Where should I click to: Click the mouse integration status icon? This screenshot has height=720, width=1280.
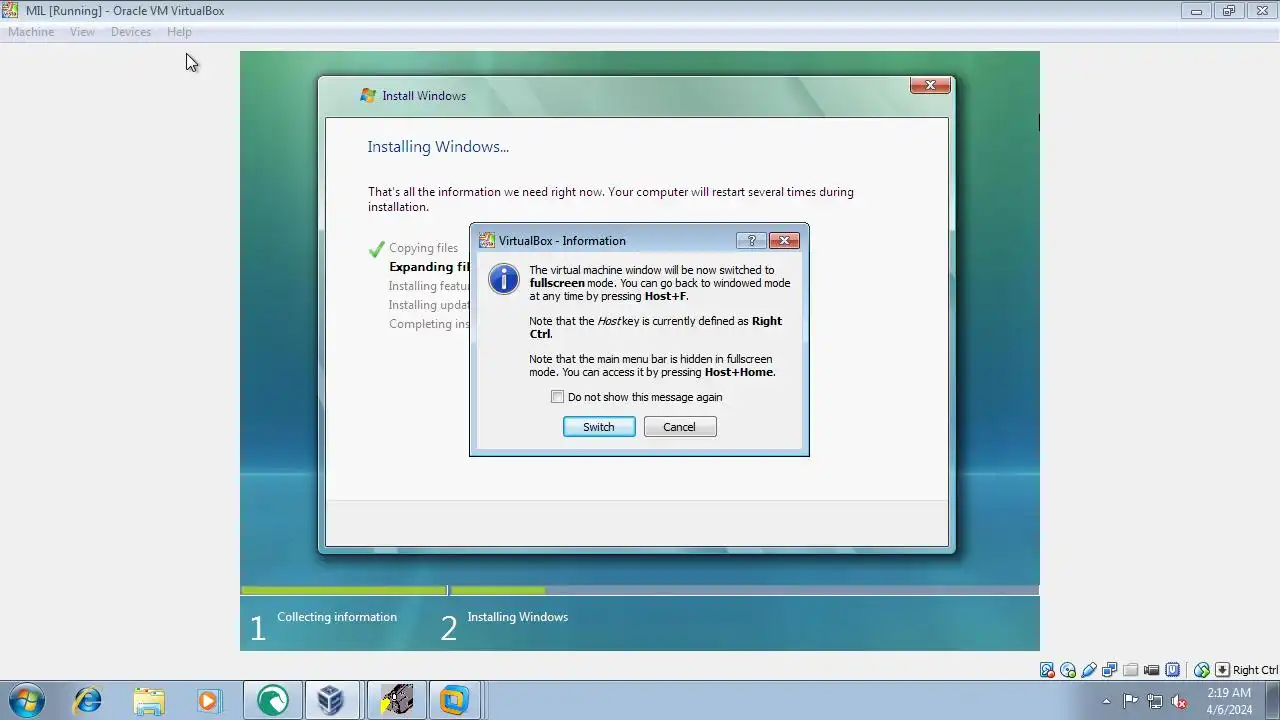point(1202,670)
